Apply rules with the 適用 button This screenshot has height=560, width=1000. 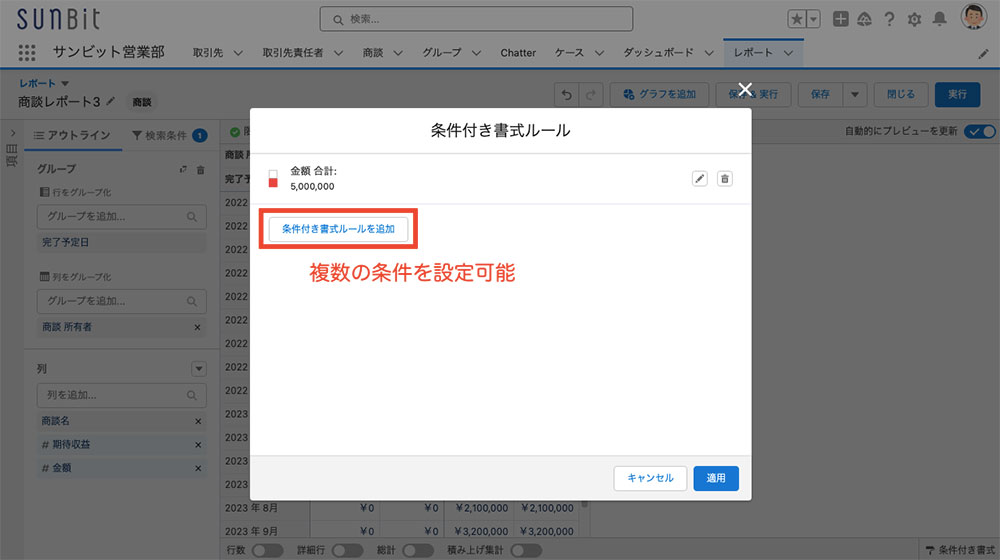(716, 478)
